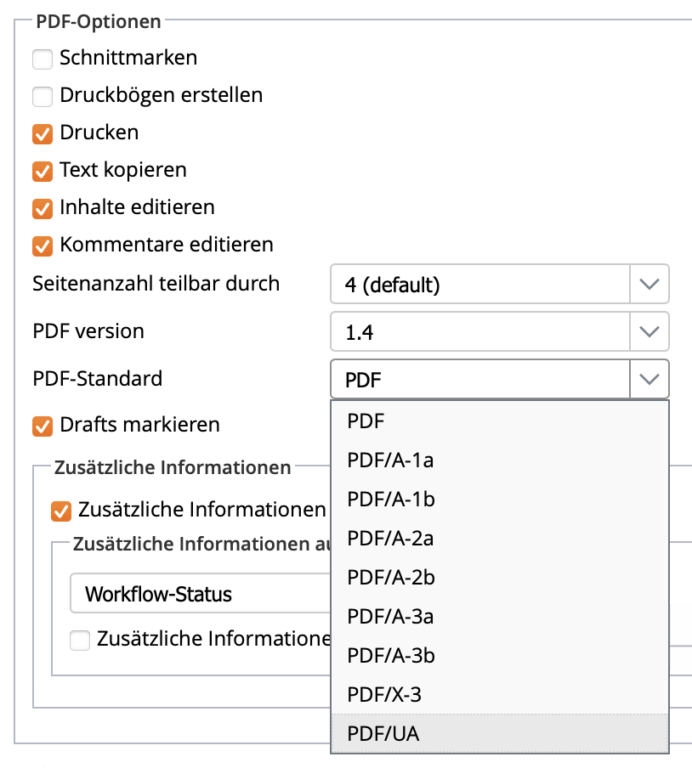This screenshot has width=692, height=768.
Task: Uncheck the Drucken checkbox
Action: coord(42,134)
